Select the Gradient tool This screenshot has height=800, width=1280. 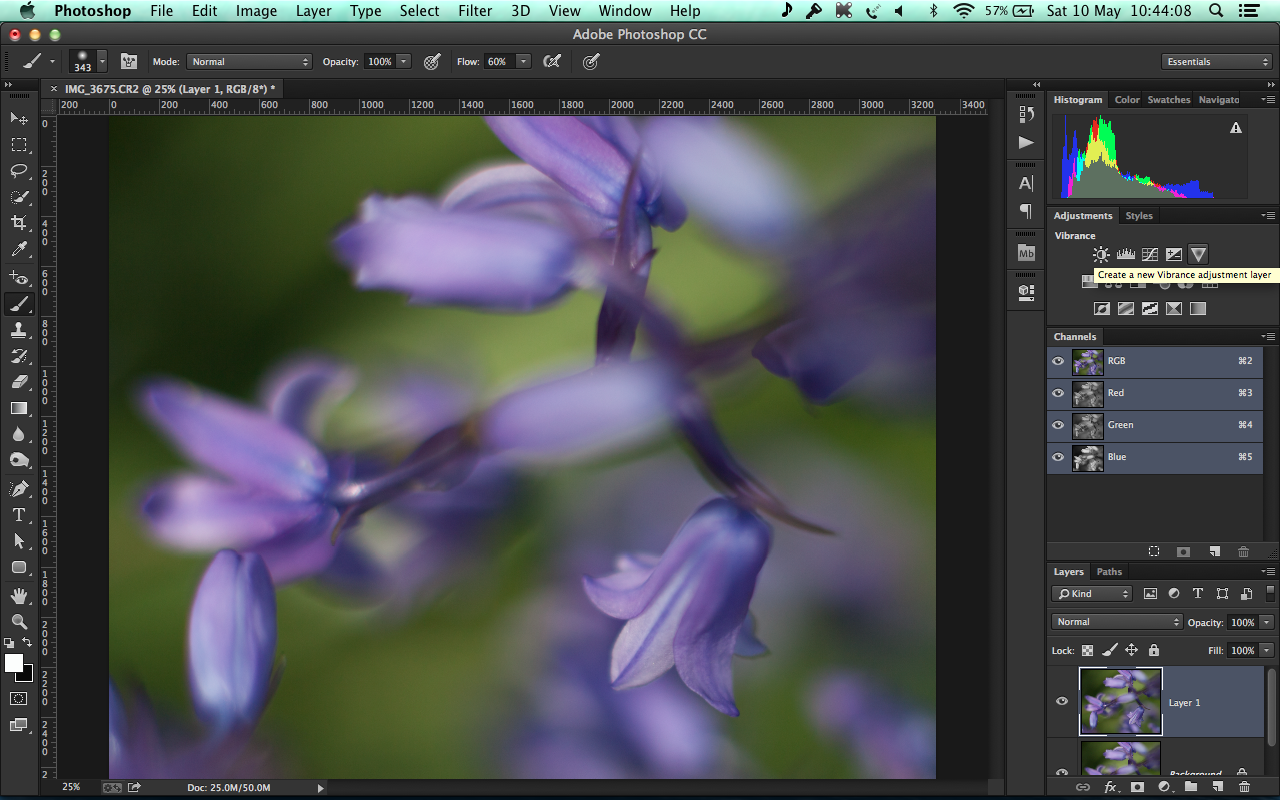19,408
